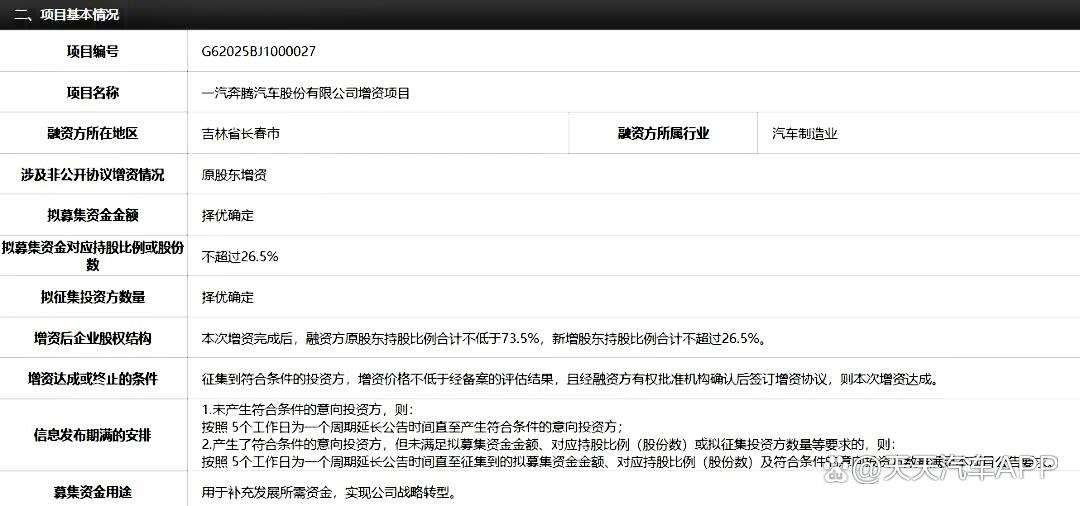Click the label 拟募集资金金额

tap(93, 215)
